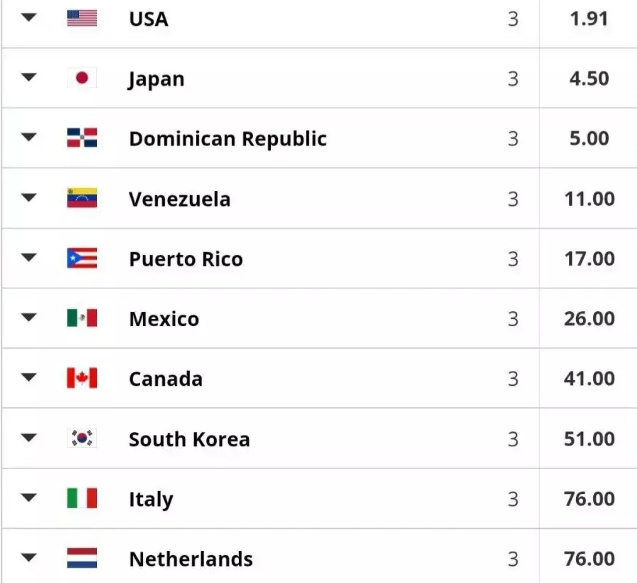
Task: Open the South Korea team name
Action: pos(189,439)
